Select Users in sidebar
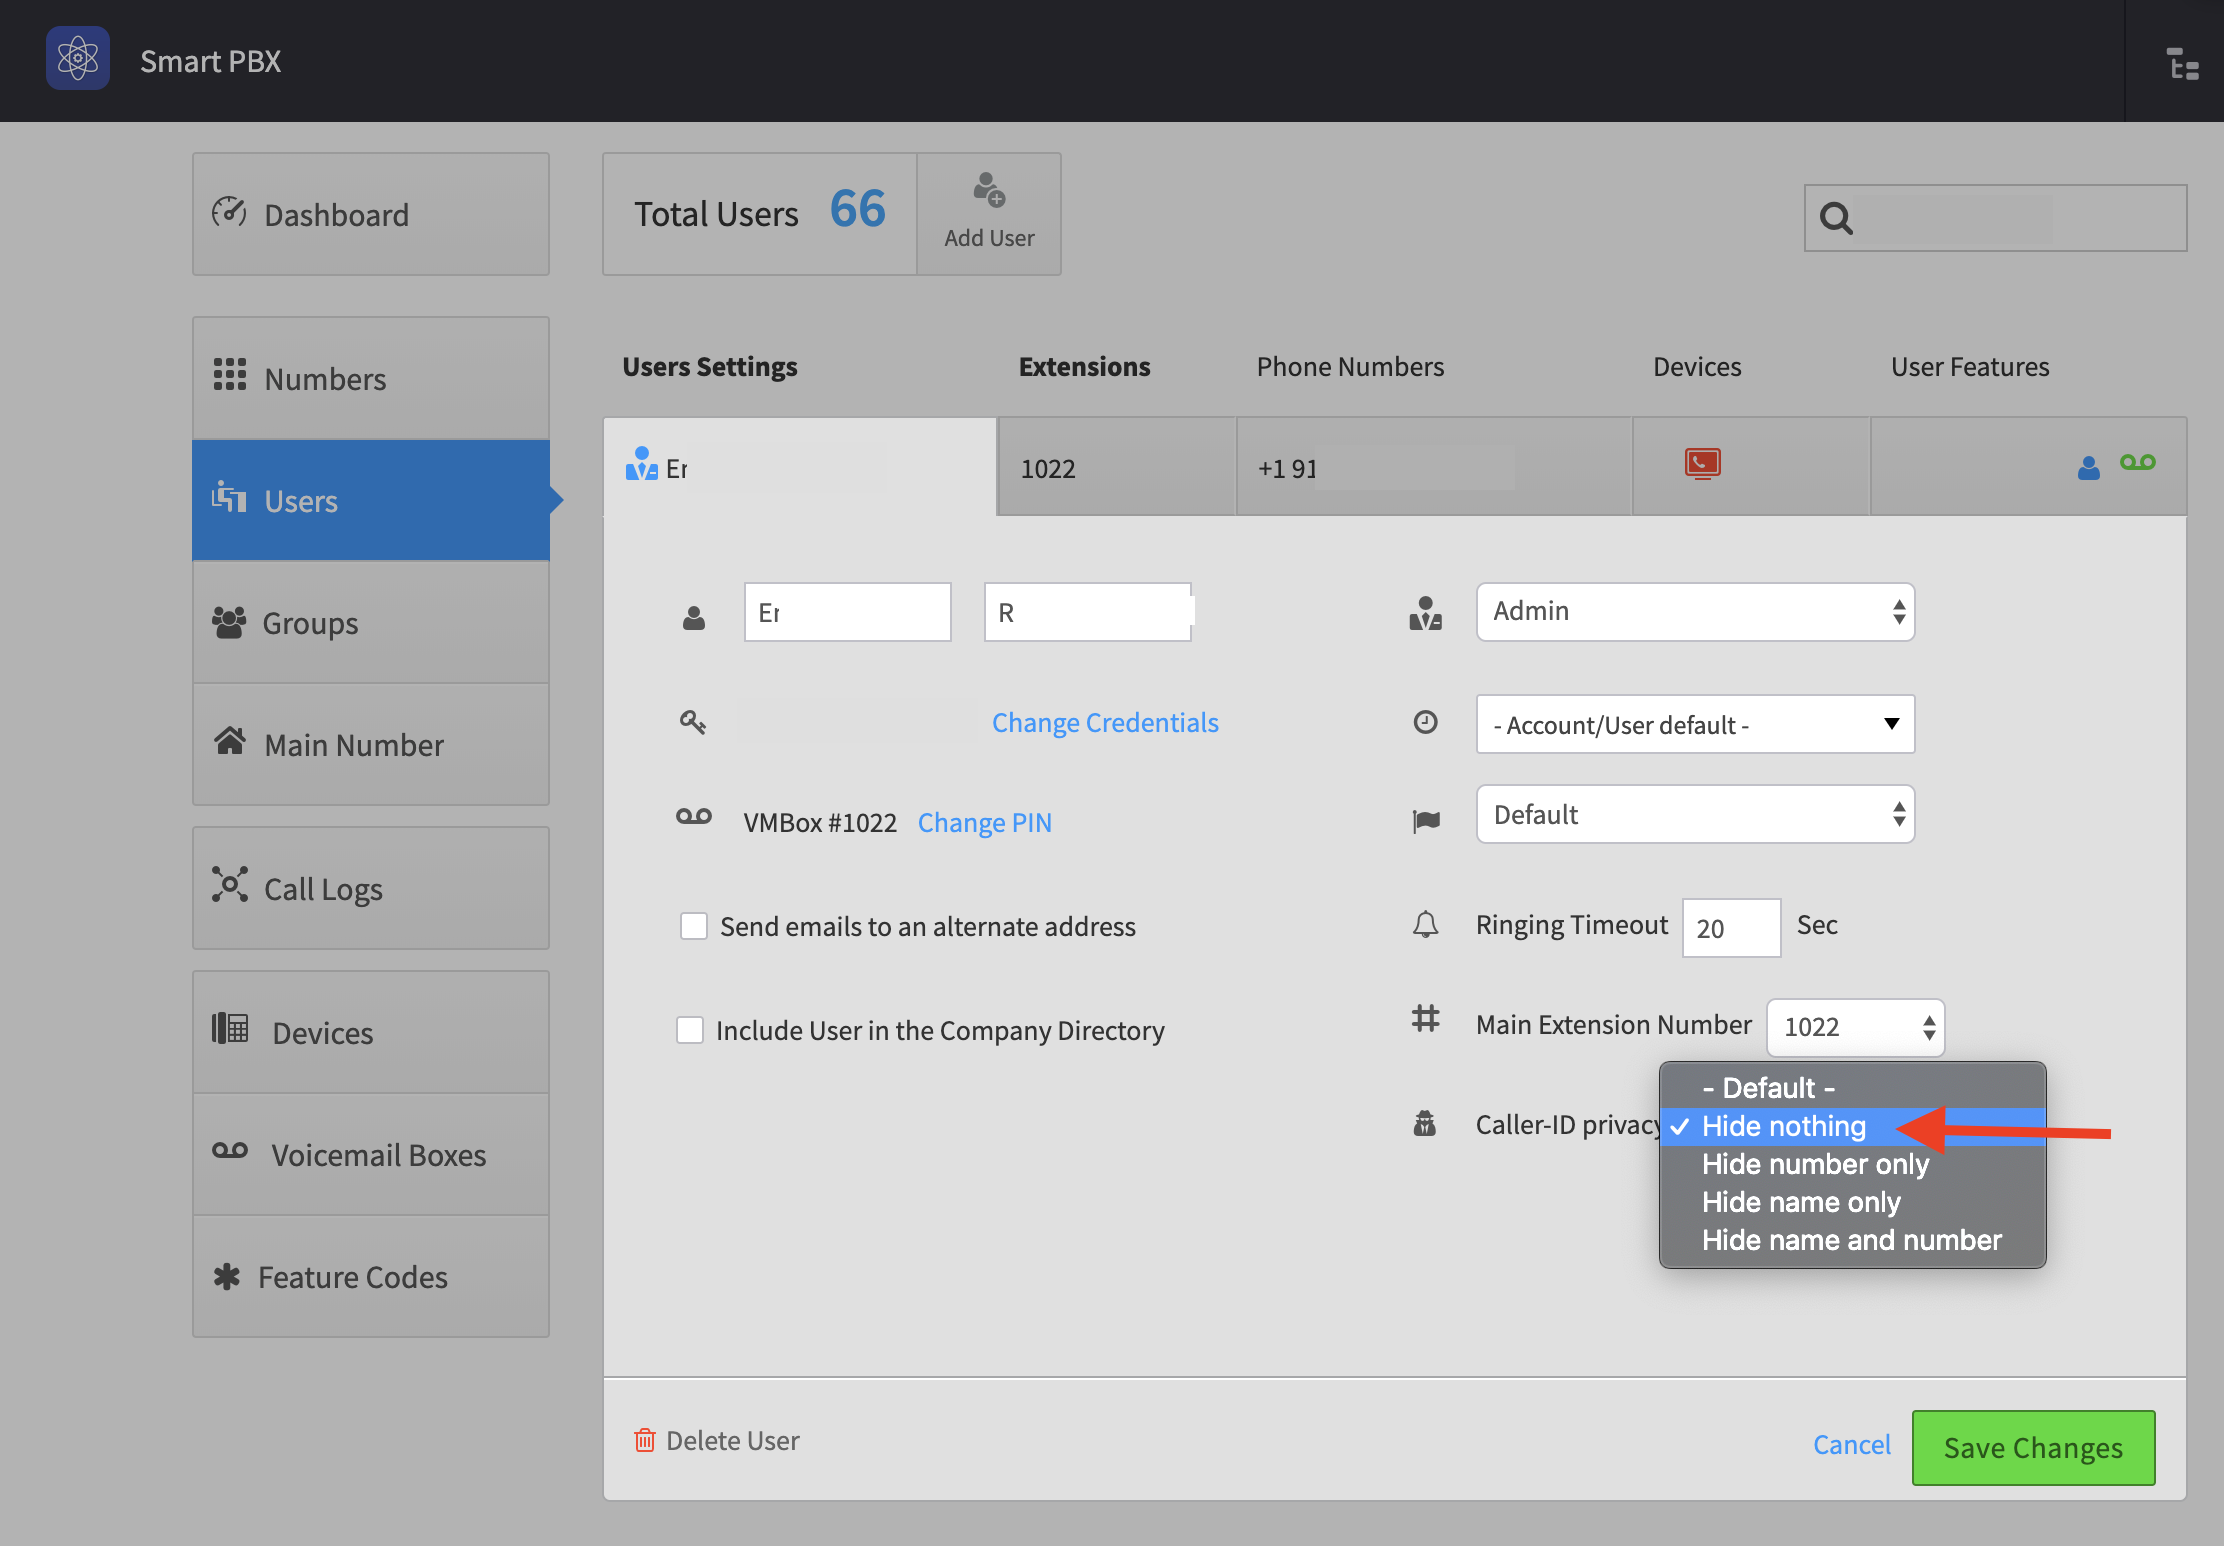The width and height of the screenshot is (2224, 1546). point(371,500)
